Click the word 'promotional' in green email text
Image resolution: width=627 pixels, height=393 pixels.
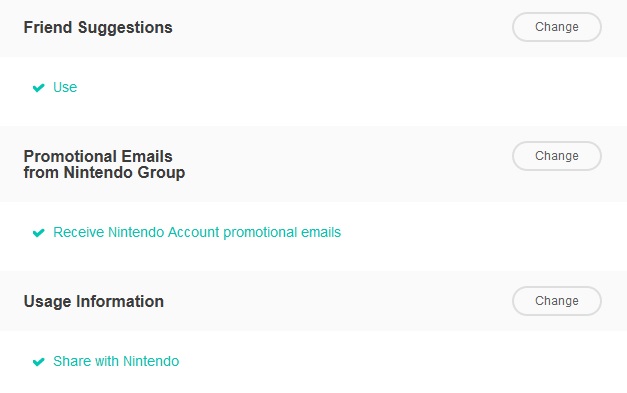pyautogui.click(x=260, y=233)
